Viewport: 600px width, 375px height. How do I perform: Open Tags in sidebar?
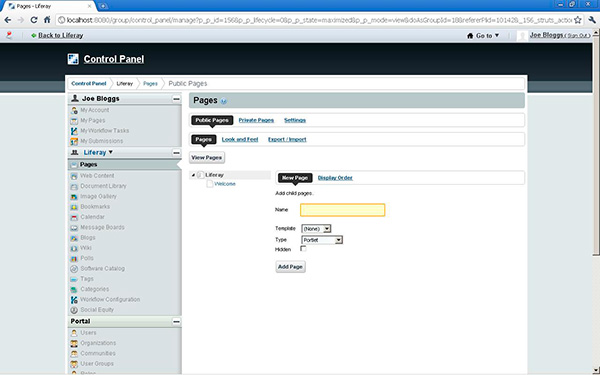(87, 279)
